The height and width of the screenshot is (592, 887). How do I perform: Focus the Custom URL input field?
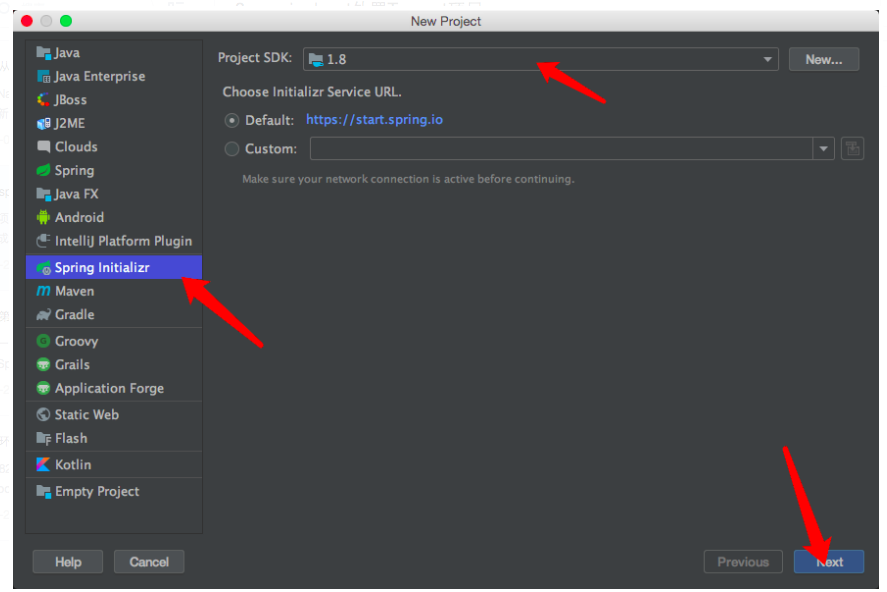point(561,149)
